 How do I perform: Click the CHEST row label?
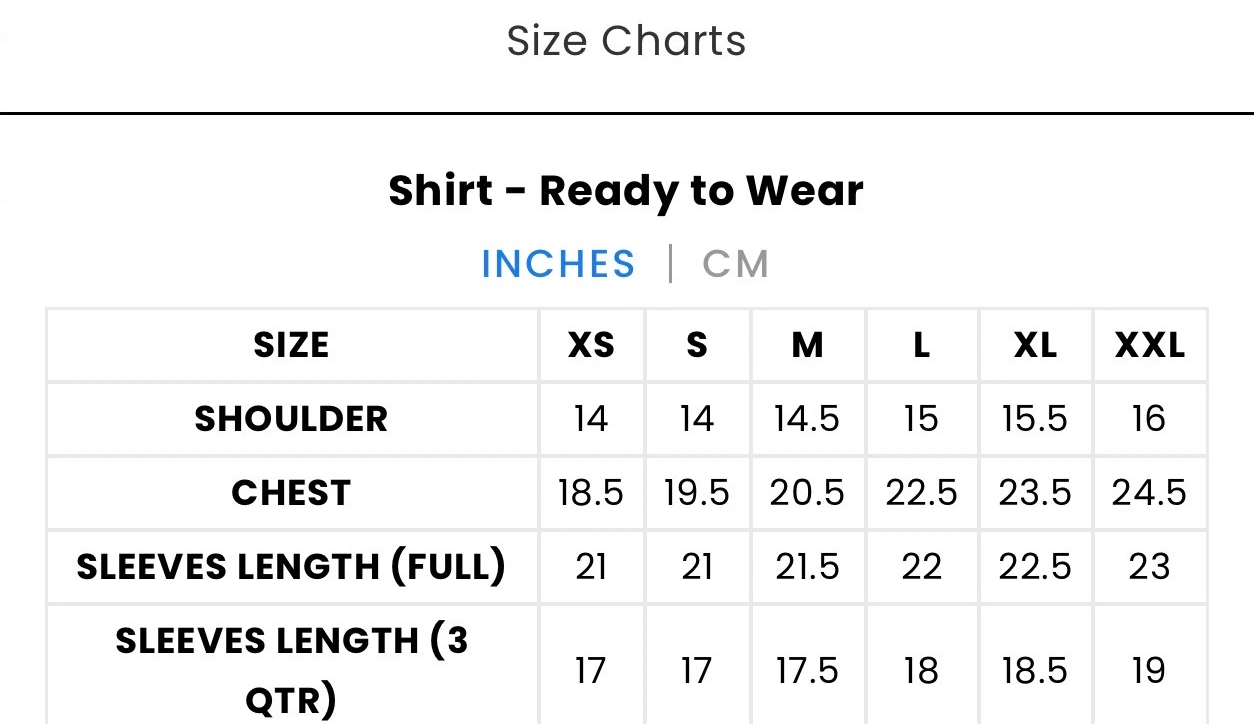point(291,493)
